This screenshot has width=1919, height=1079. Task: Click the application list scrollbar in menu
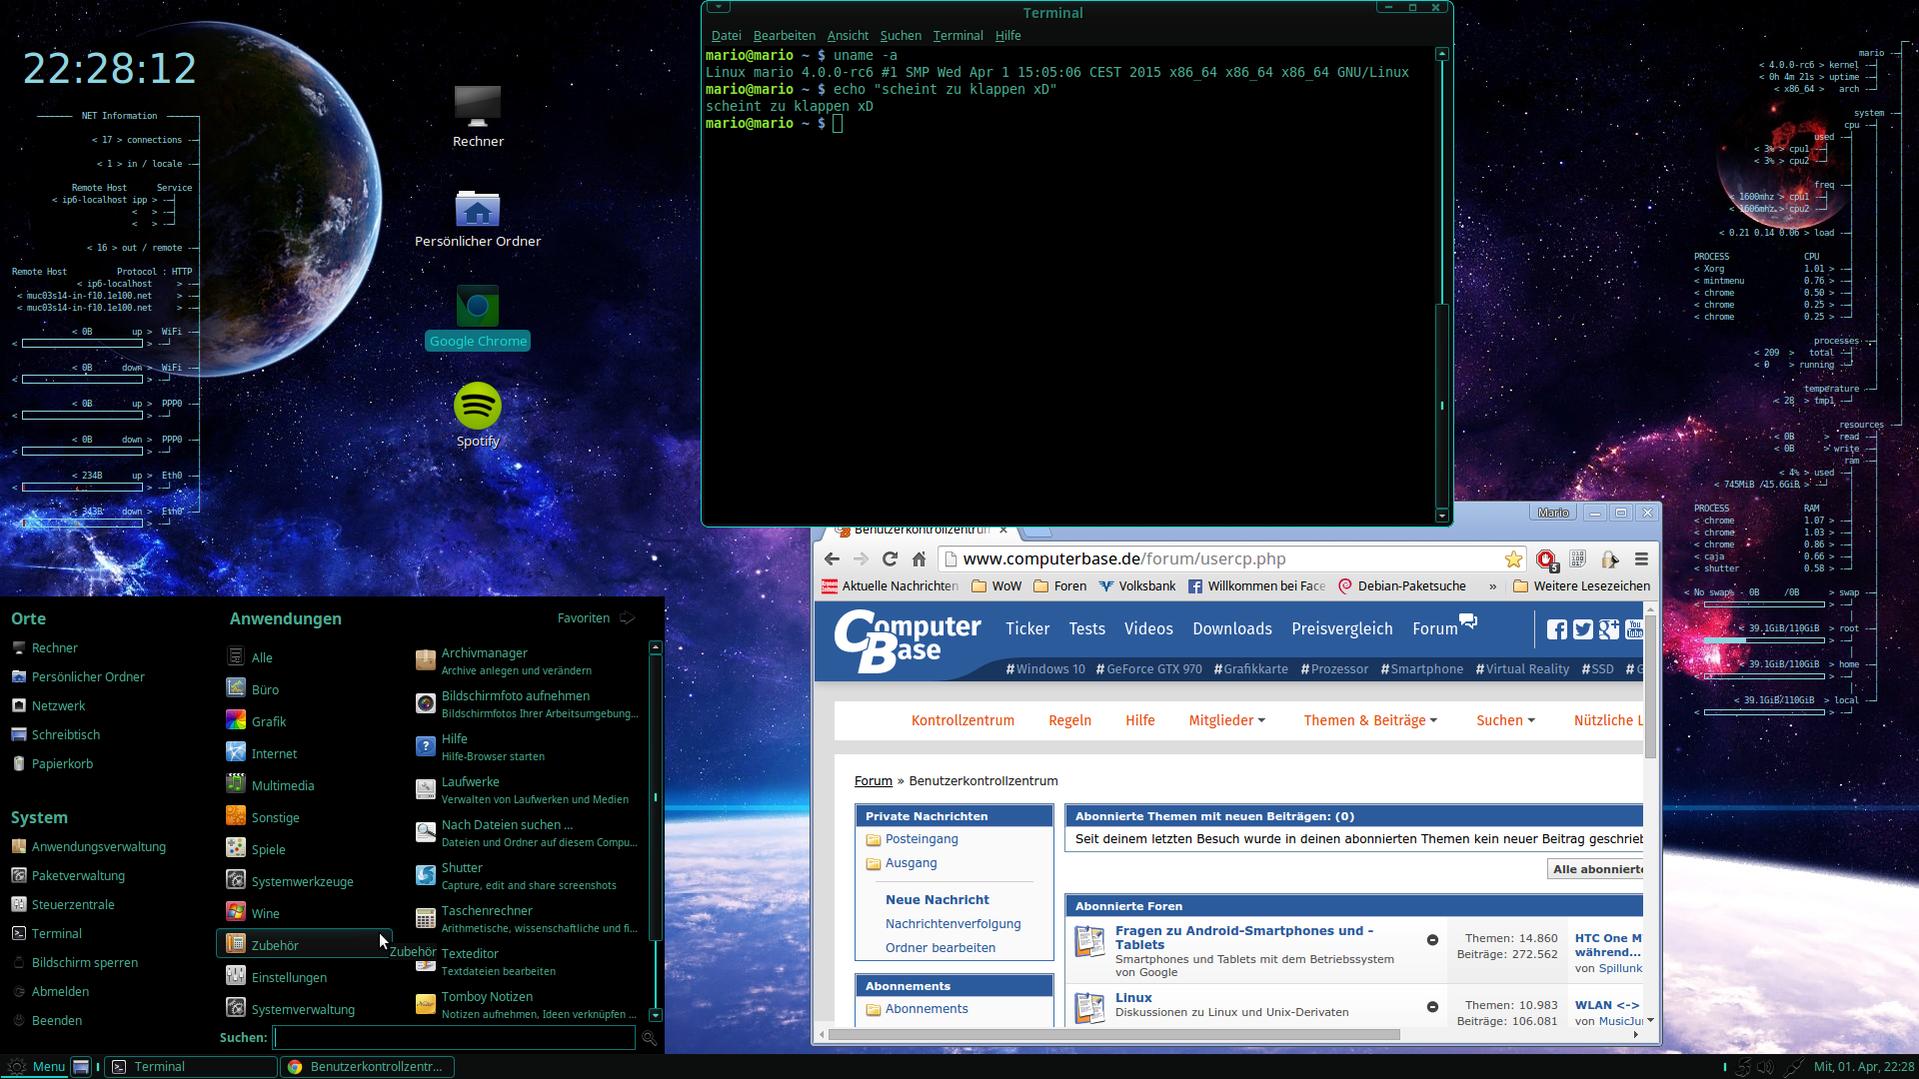(656, 797)
